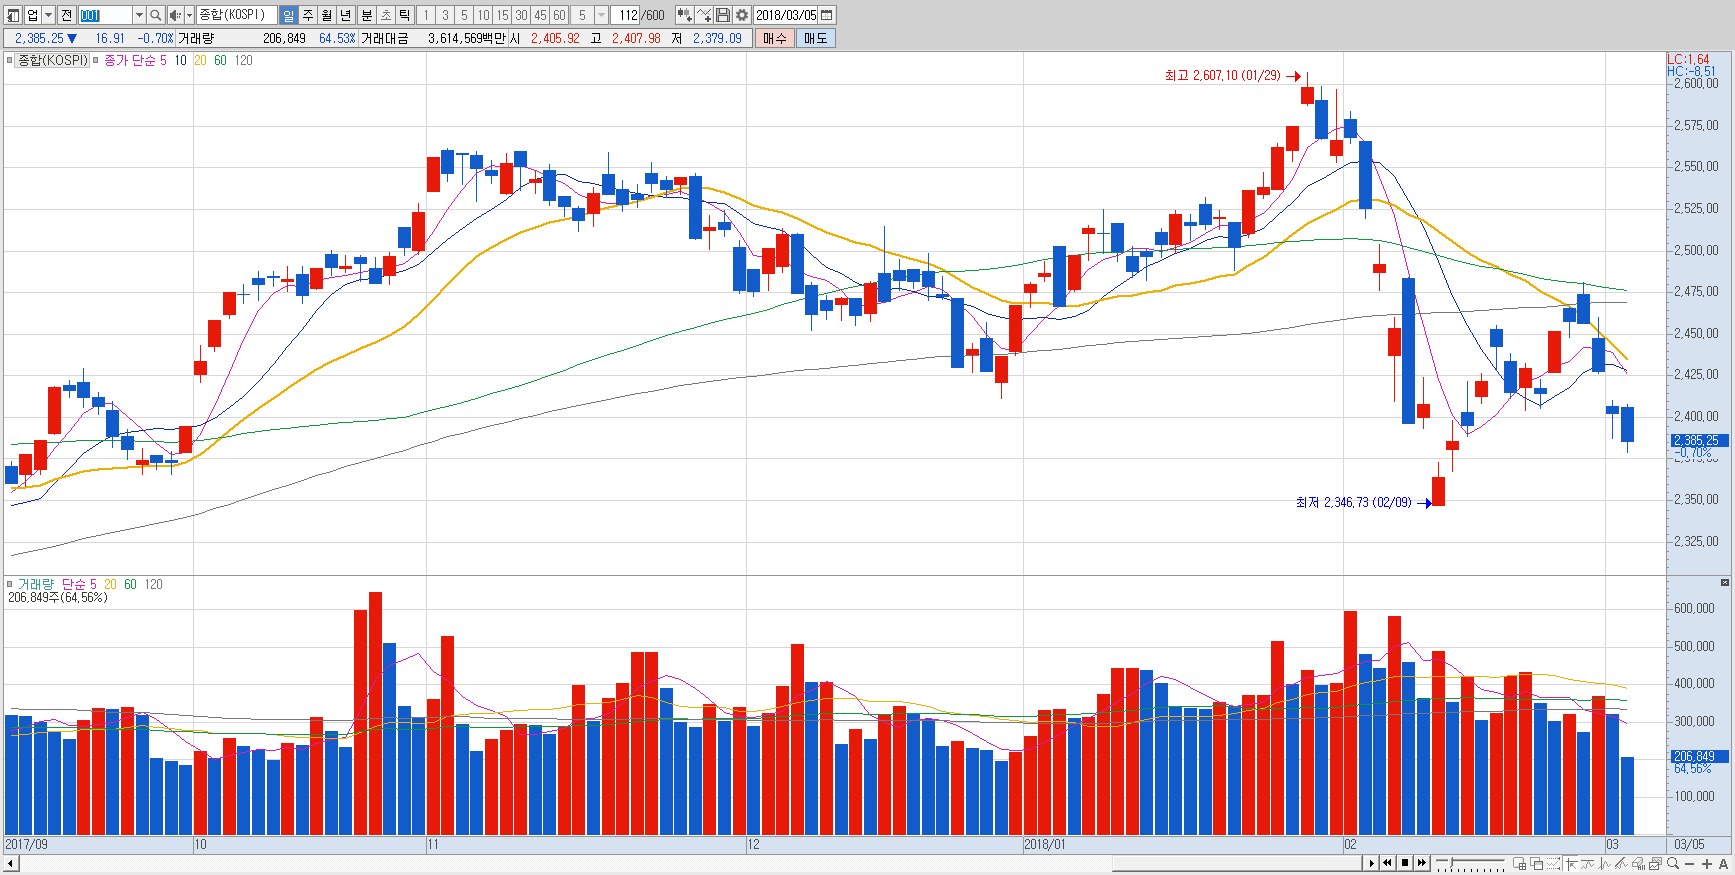Click the add candle chart icon

[685, 15]
